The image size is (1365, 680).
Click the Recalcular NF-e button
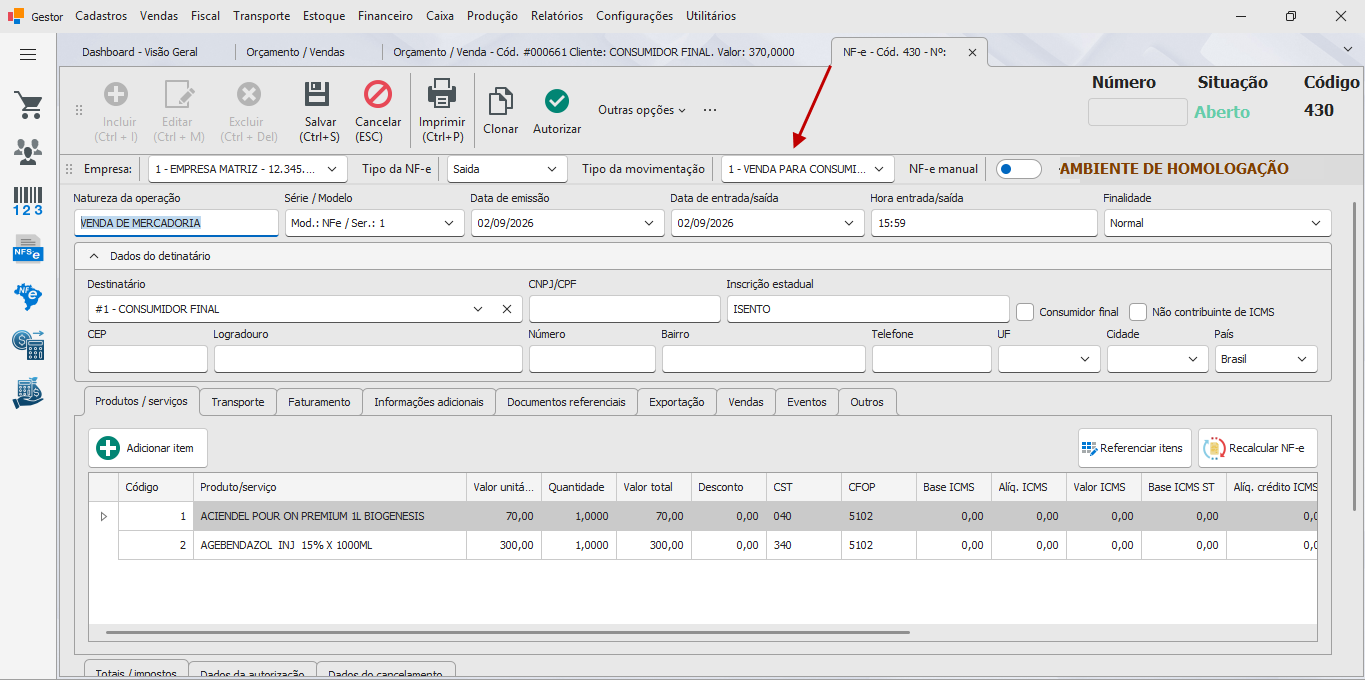tap(1257, 448)
